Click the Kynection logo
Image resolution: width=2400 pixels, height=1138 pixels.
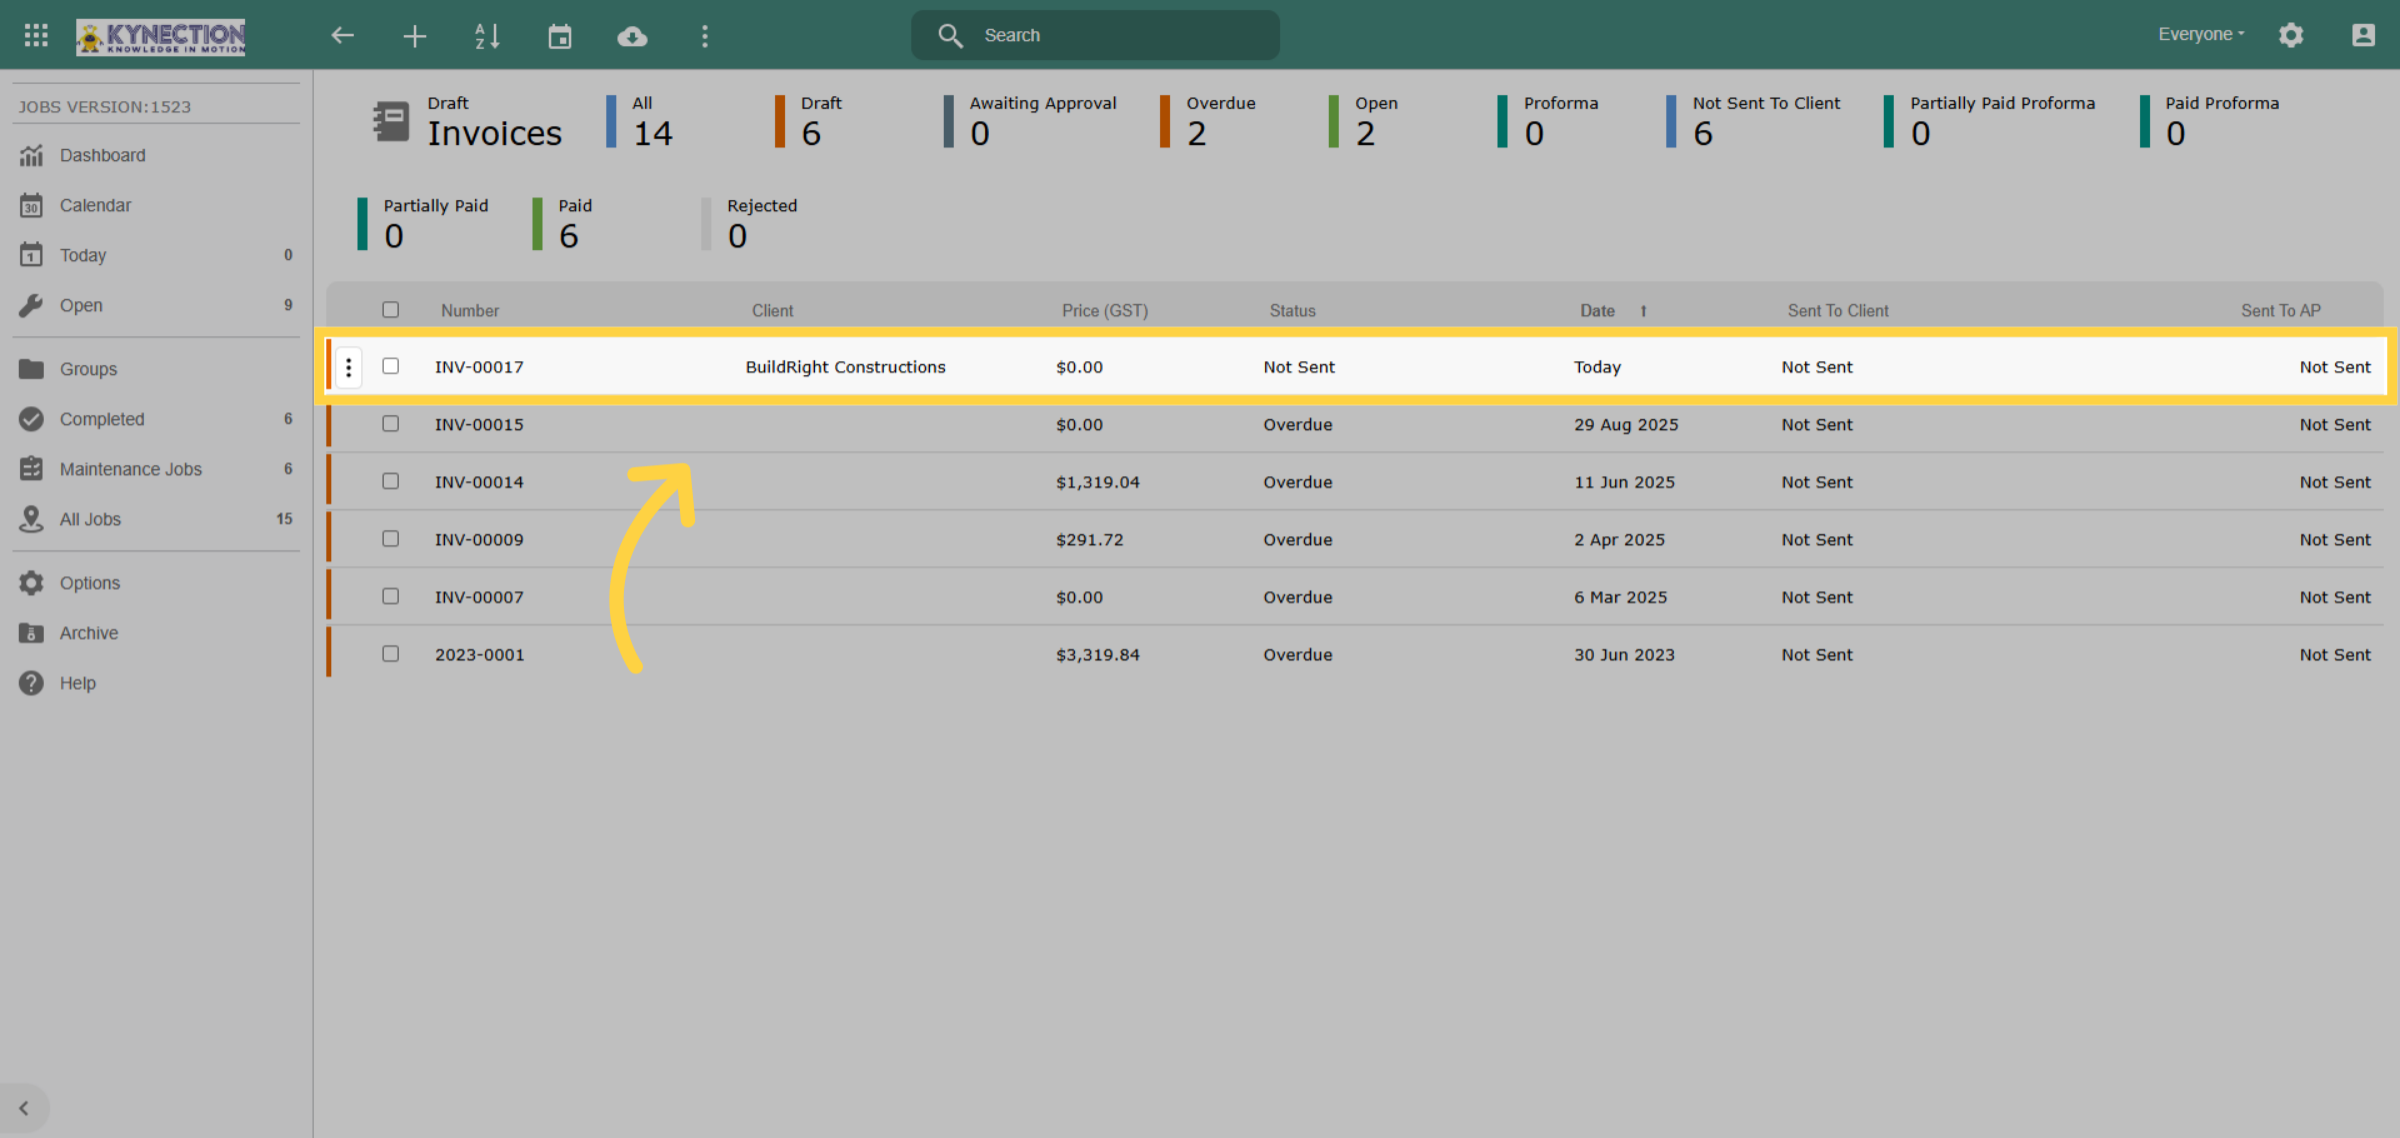(x=161, y=36)
